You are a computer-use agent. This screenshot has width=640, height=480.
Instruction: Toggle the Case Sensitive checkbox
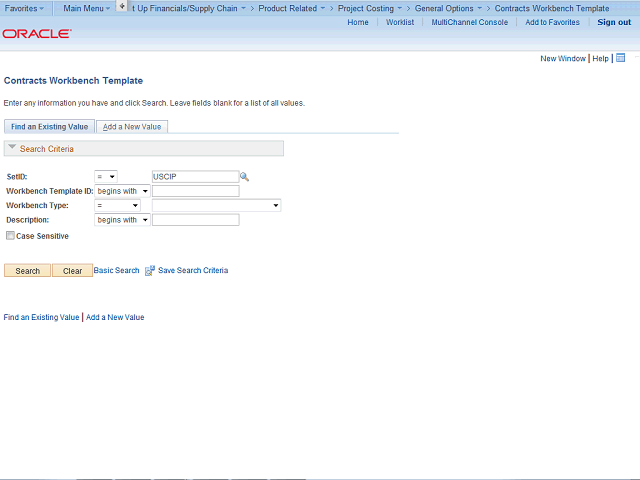pyautogui.click(x=10, y=236)
